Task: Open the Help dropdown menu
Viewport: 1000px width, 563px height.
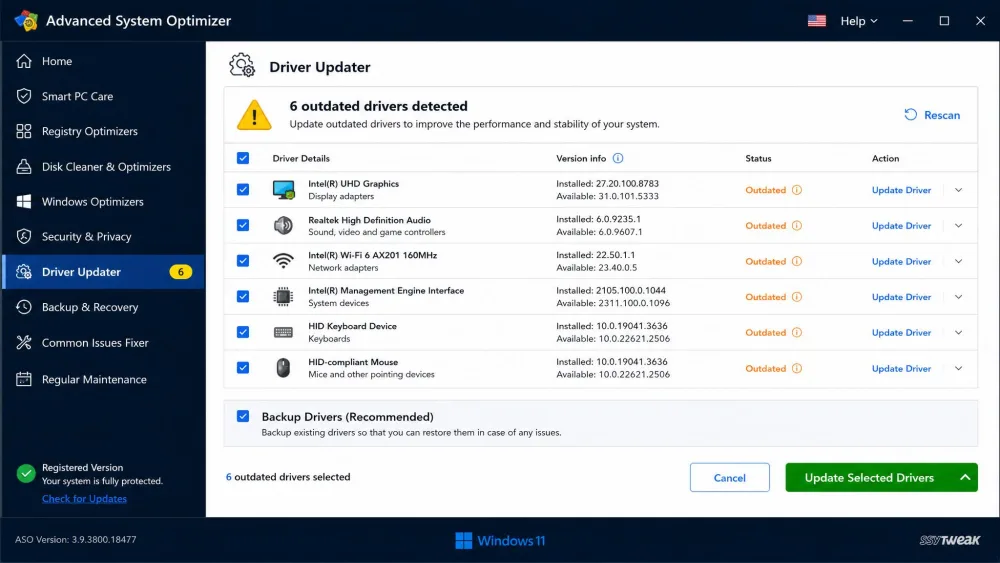Action: coord(858,21)
